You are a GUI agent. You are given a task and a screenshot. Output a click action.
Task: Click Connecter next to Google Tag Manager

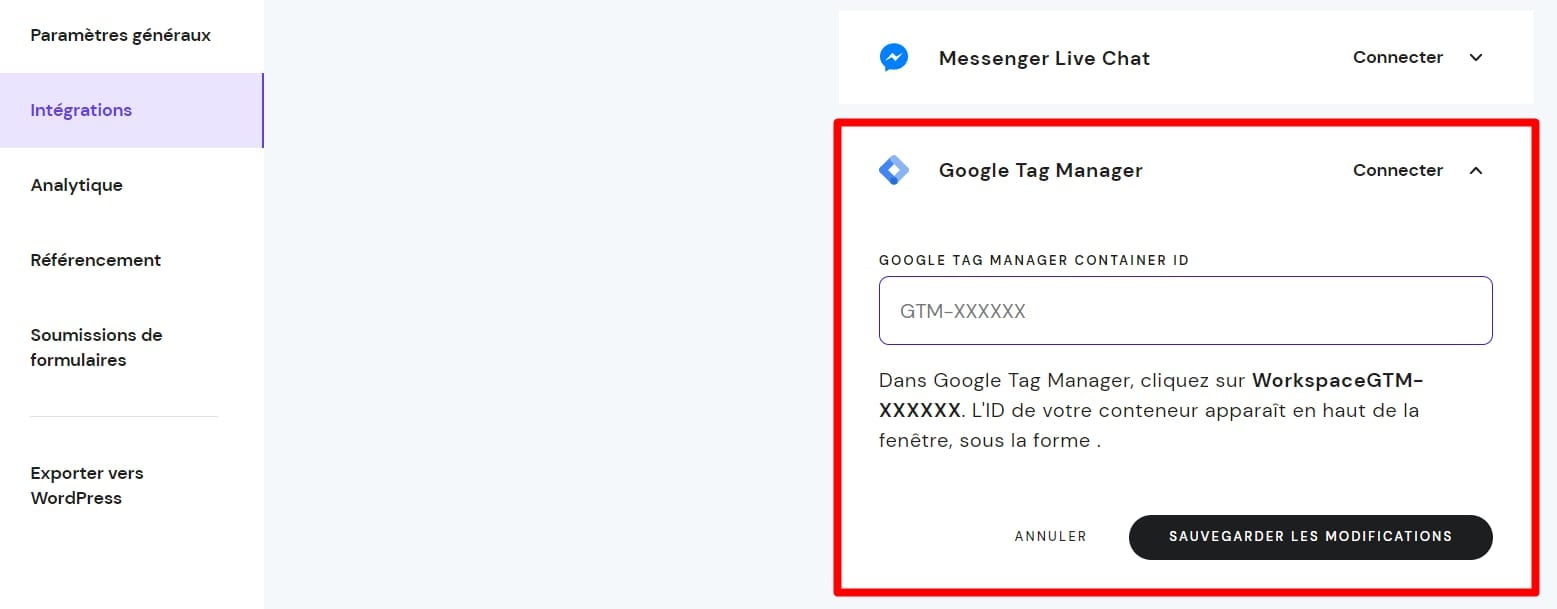click(x=1397, y=171)
